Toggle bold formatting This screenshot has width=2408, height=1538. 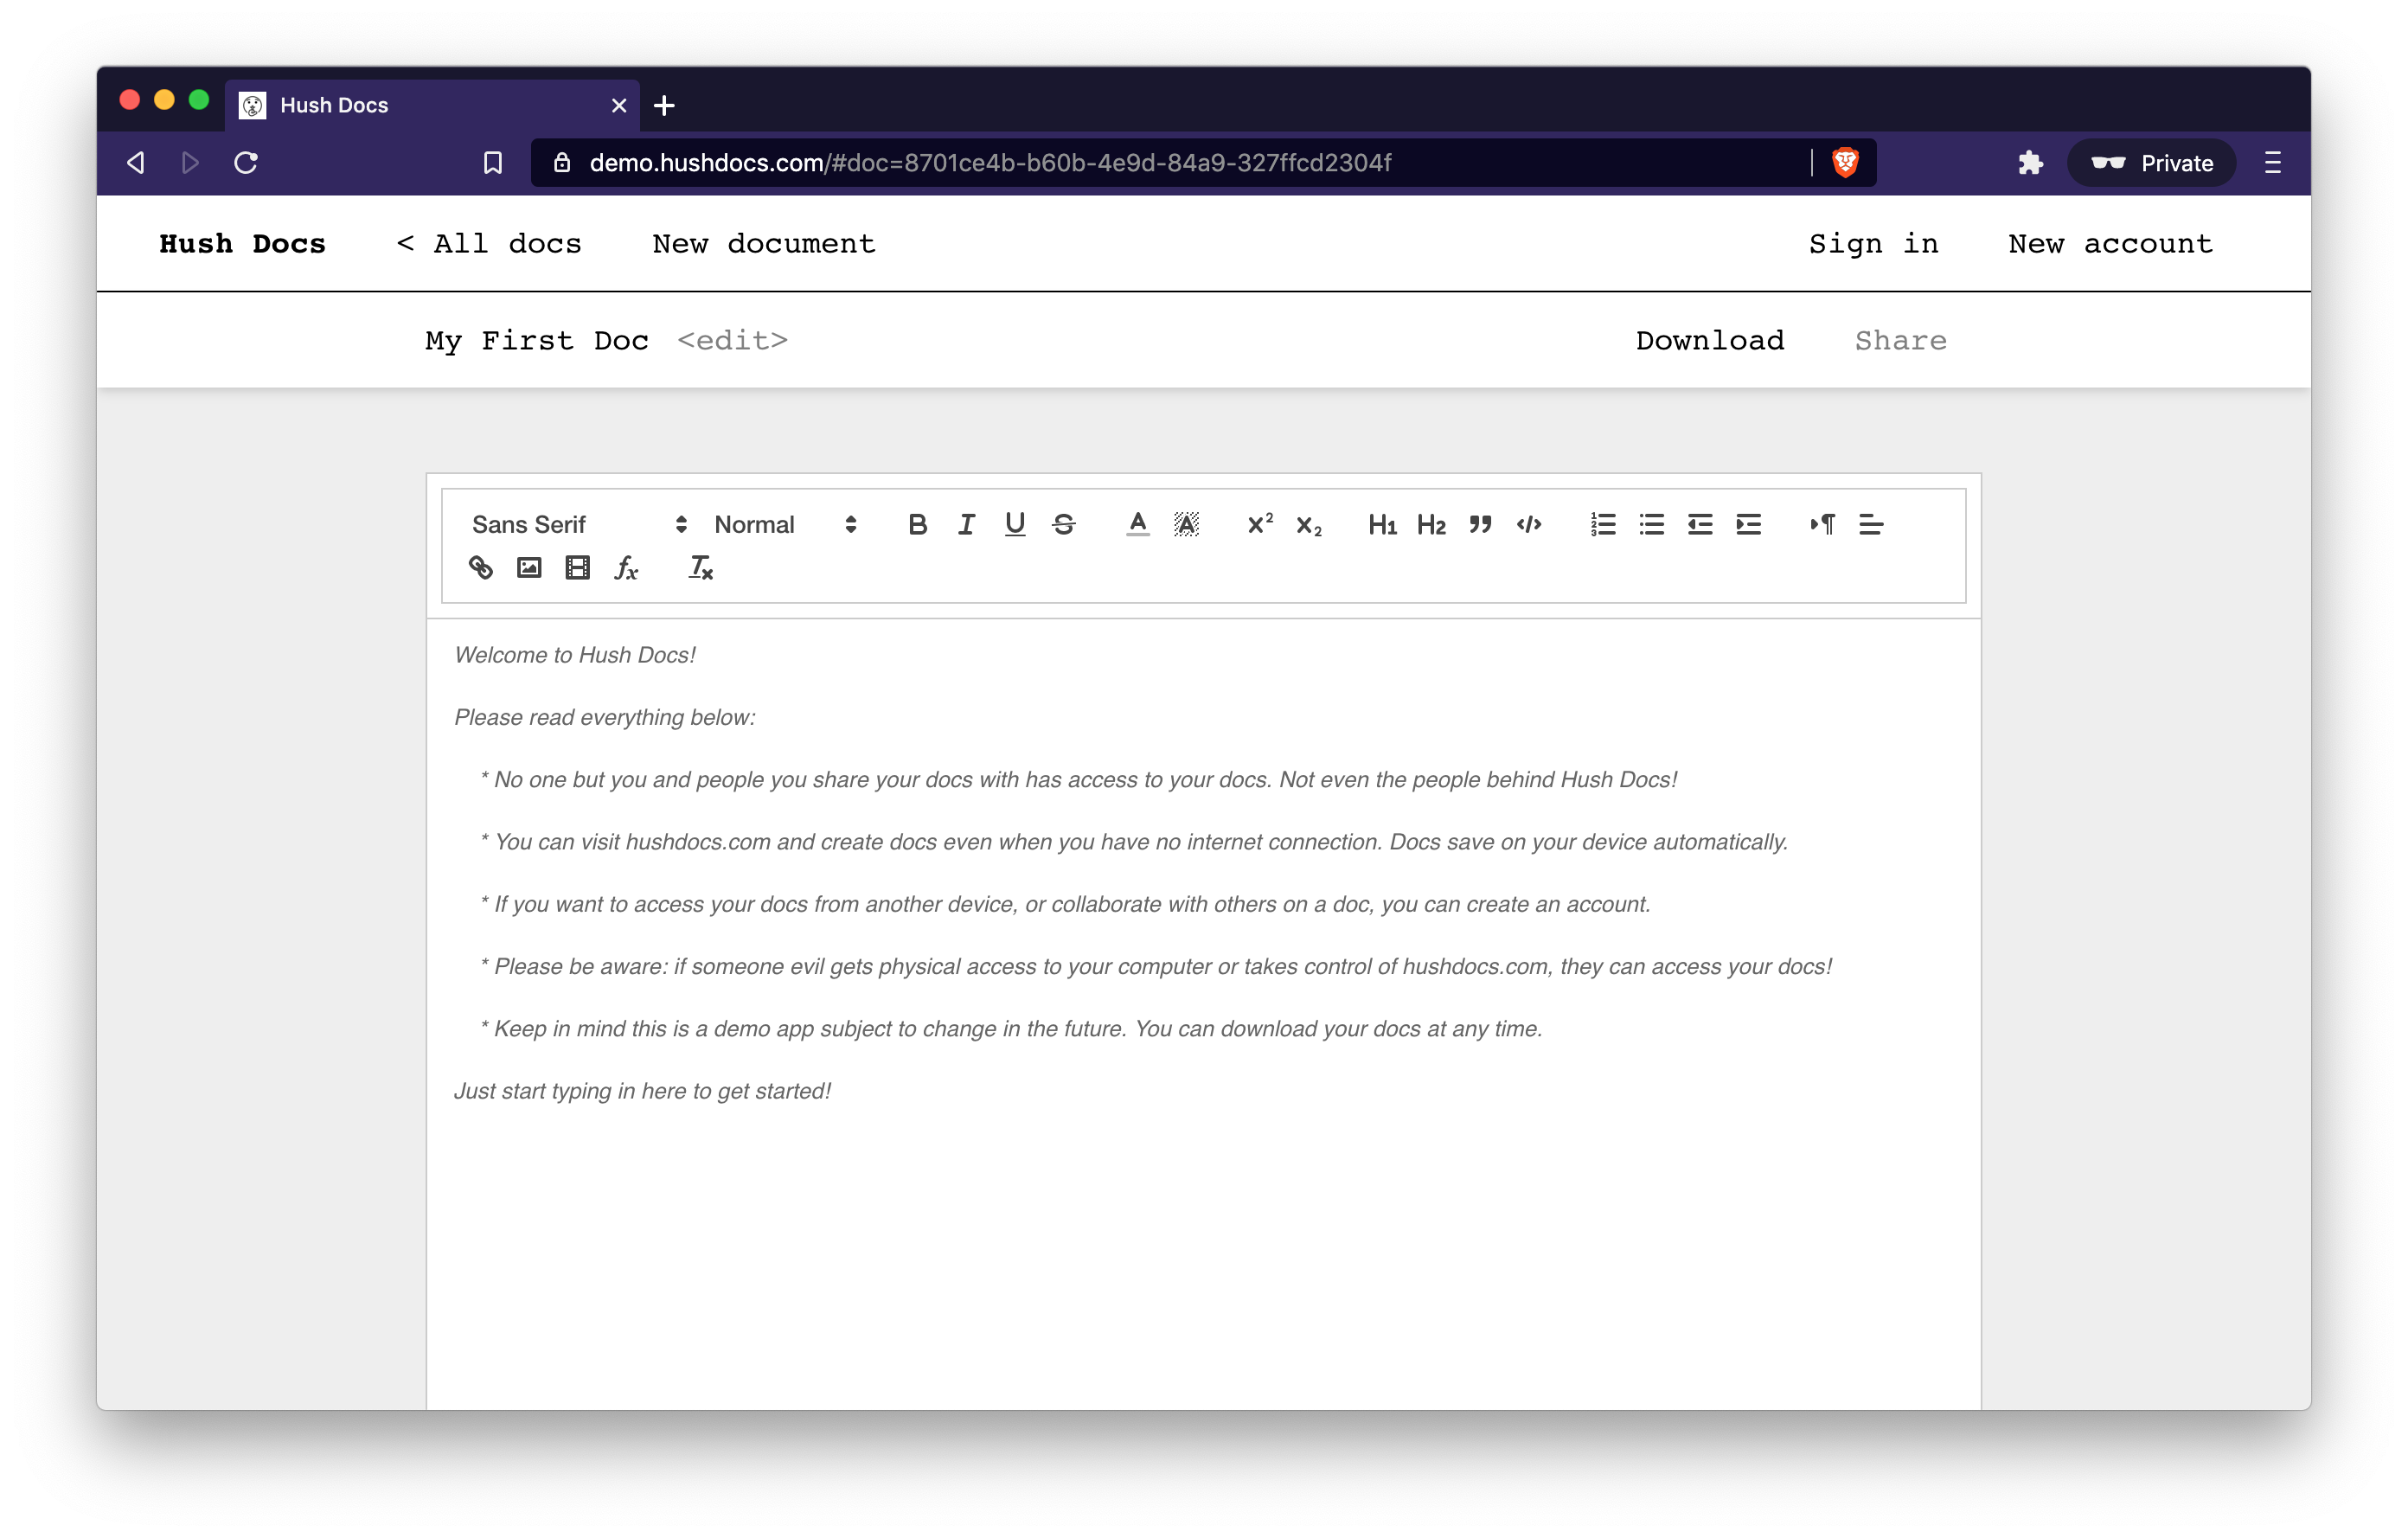pyautogui.click(x=917, y=524)
